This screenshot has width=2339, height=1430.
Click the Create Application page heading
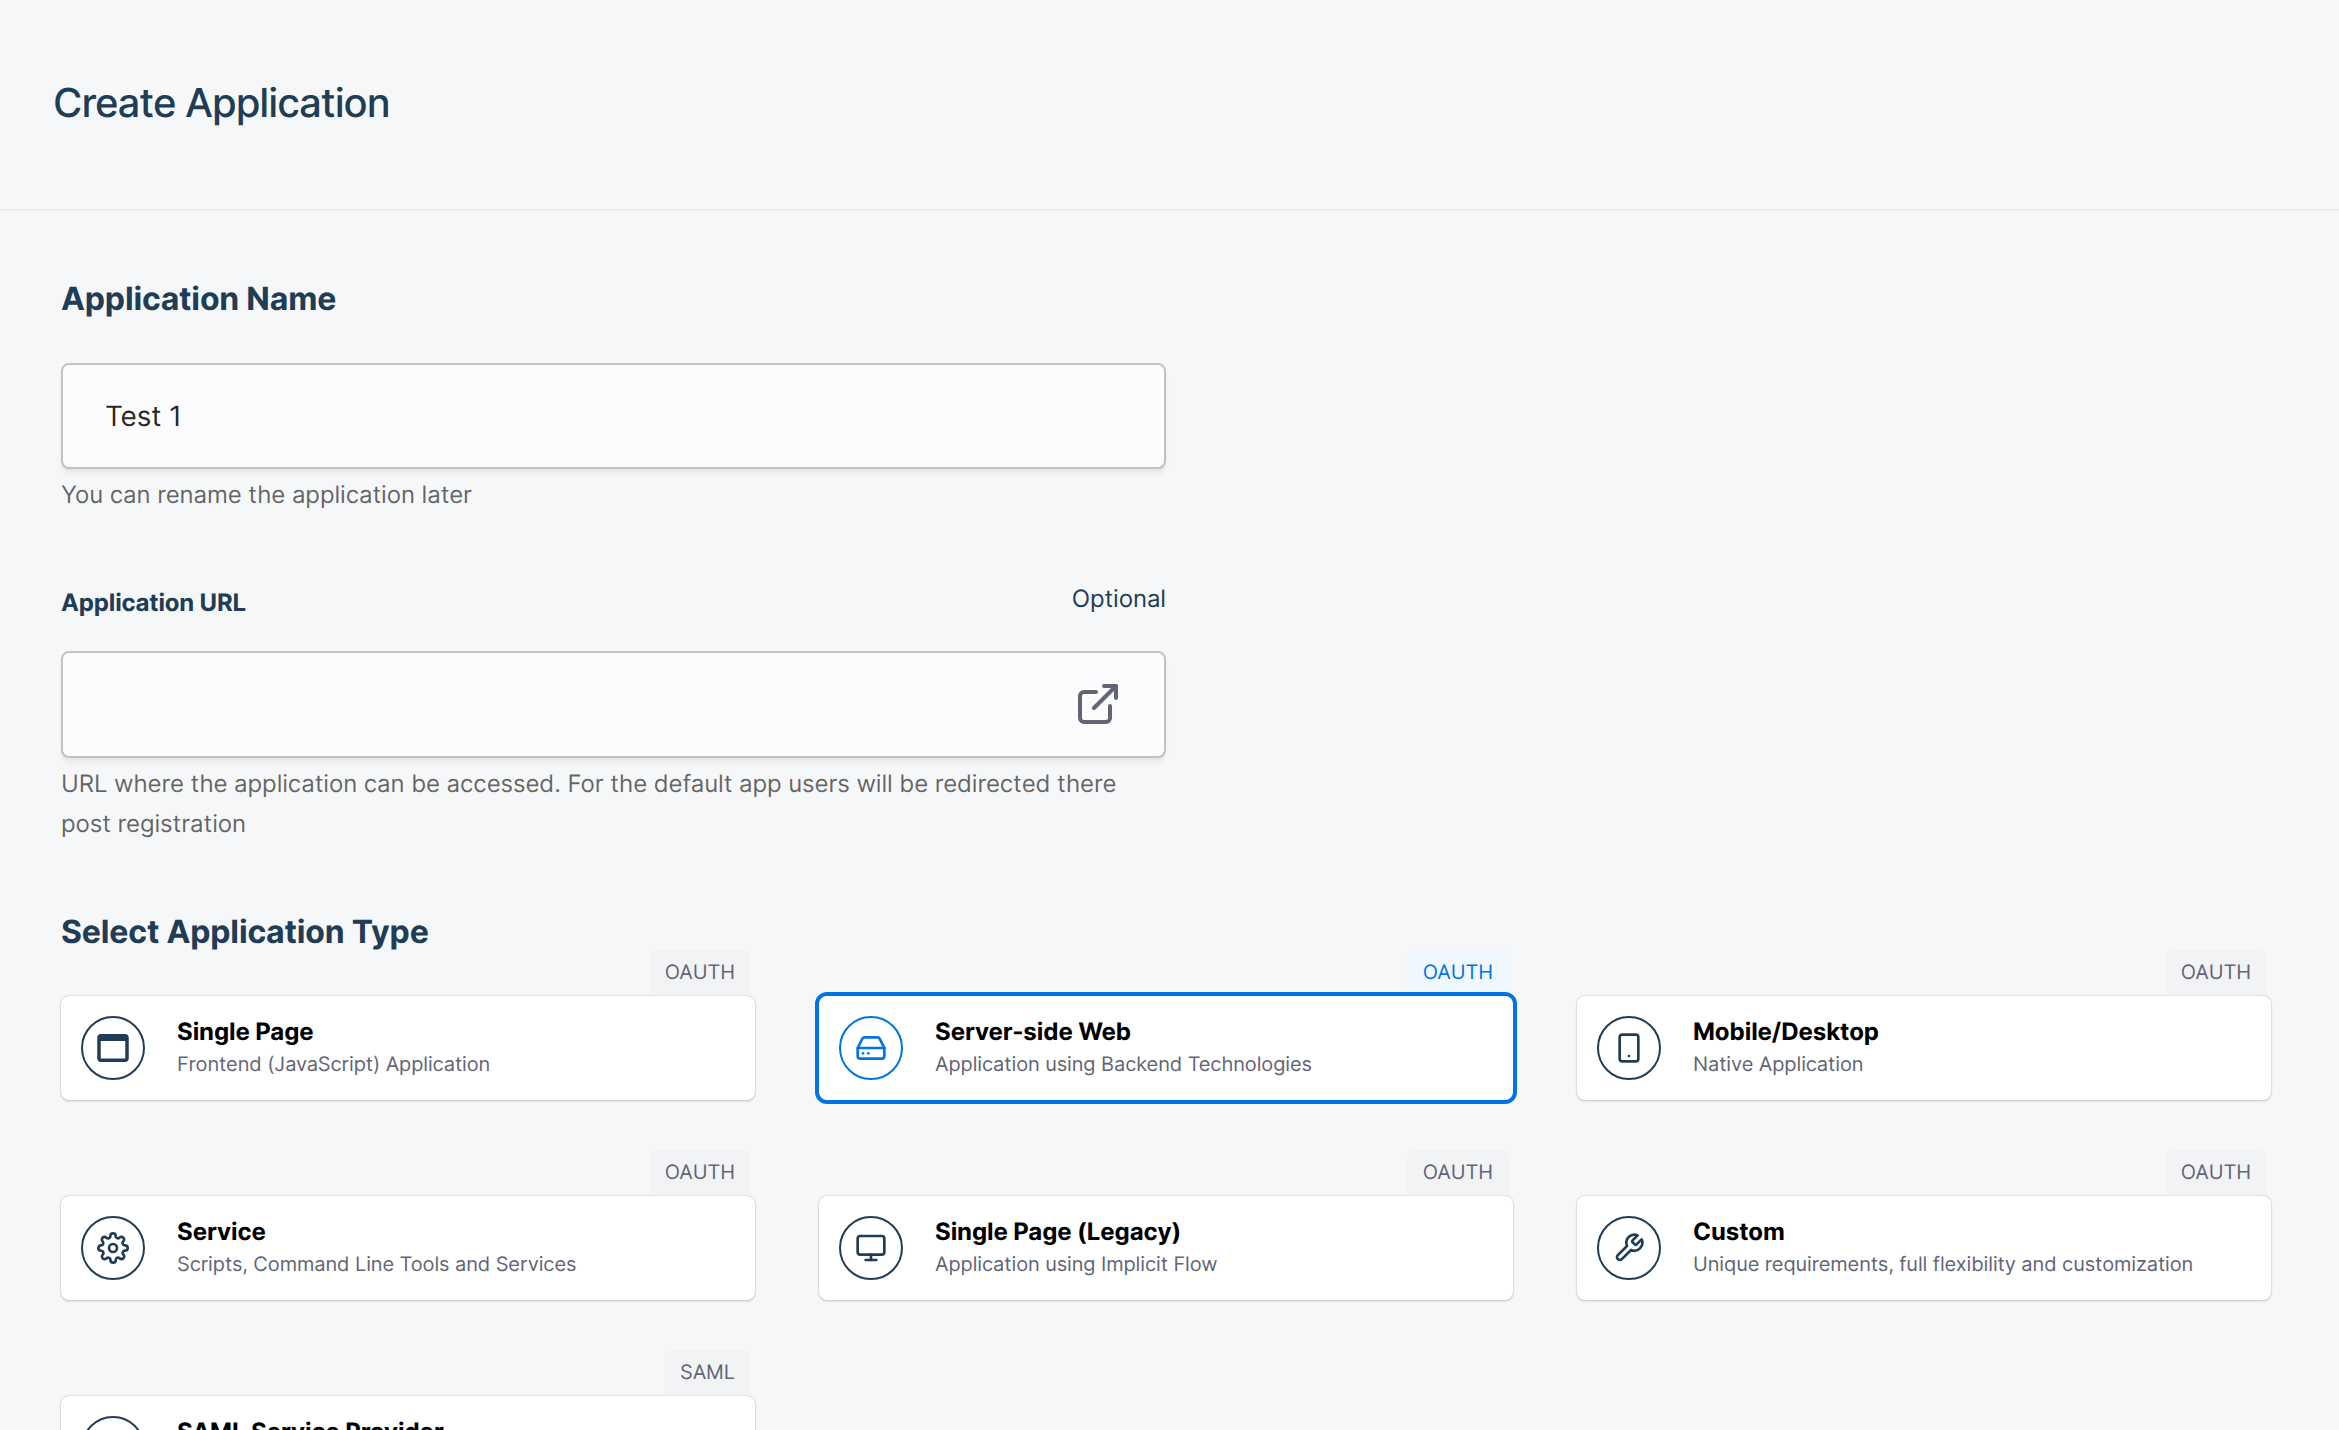click(x=221, y=103)
